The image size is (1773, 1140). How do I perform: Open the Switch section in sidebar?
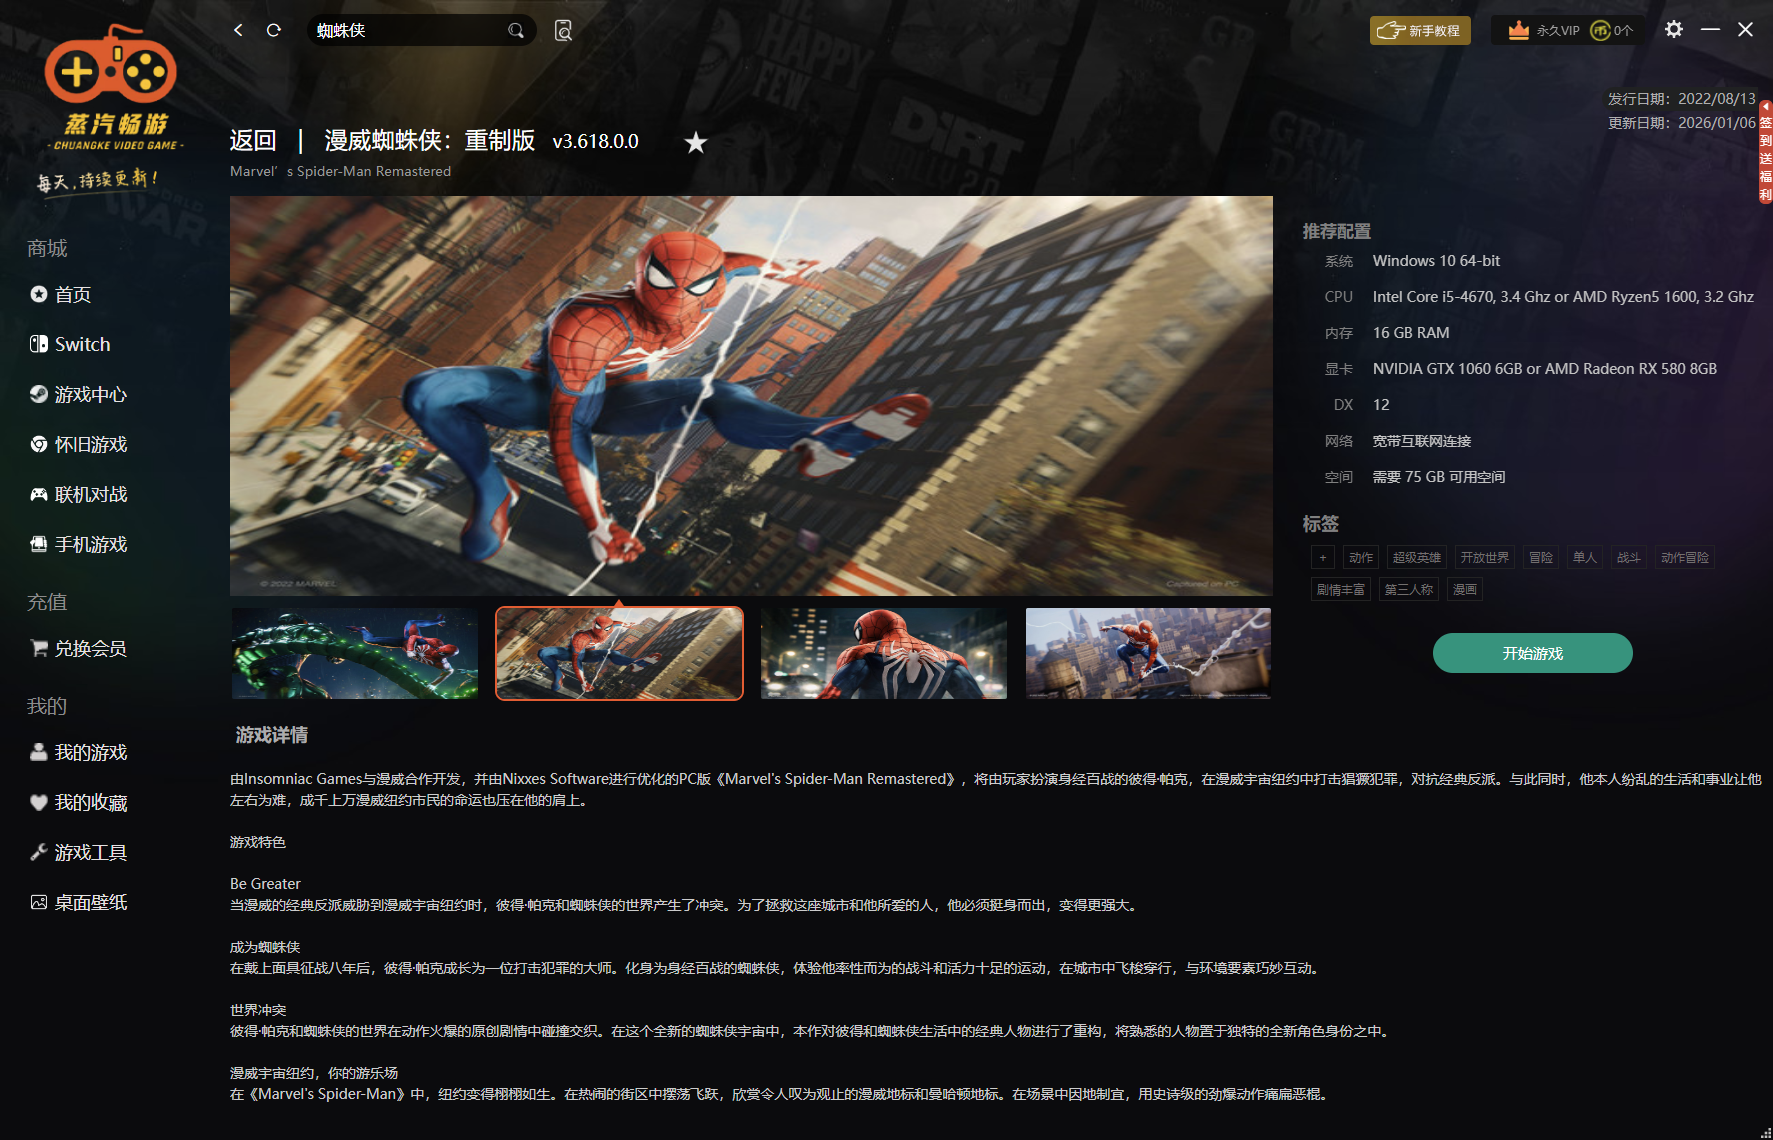[82, 344]
